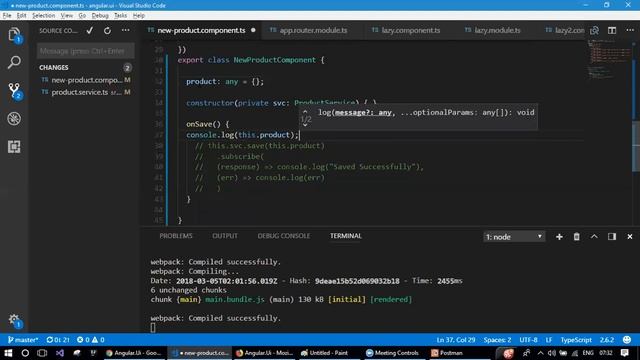
Task: Open the Selection menu
Action: [x=43, y=16]
